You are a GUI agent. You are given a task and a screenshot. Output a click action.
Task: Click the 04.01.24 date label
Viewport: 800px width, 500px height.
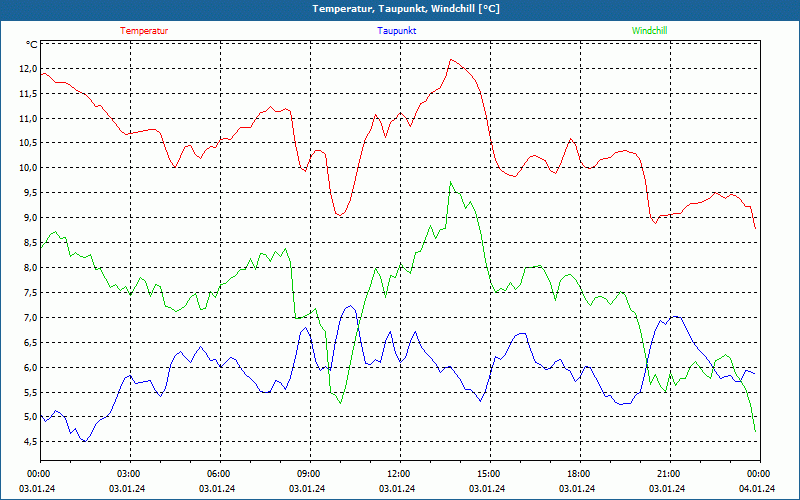coord(757,488)
